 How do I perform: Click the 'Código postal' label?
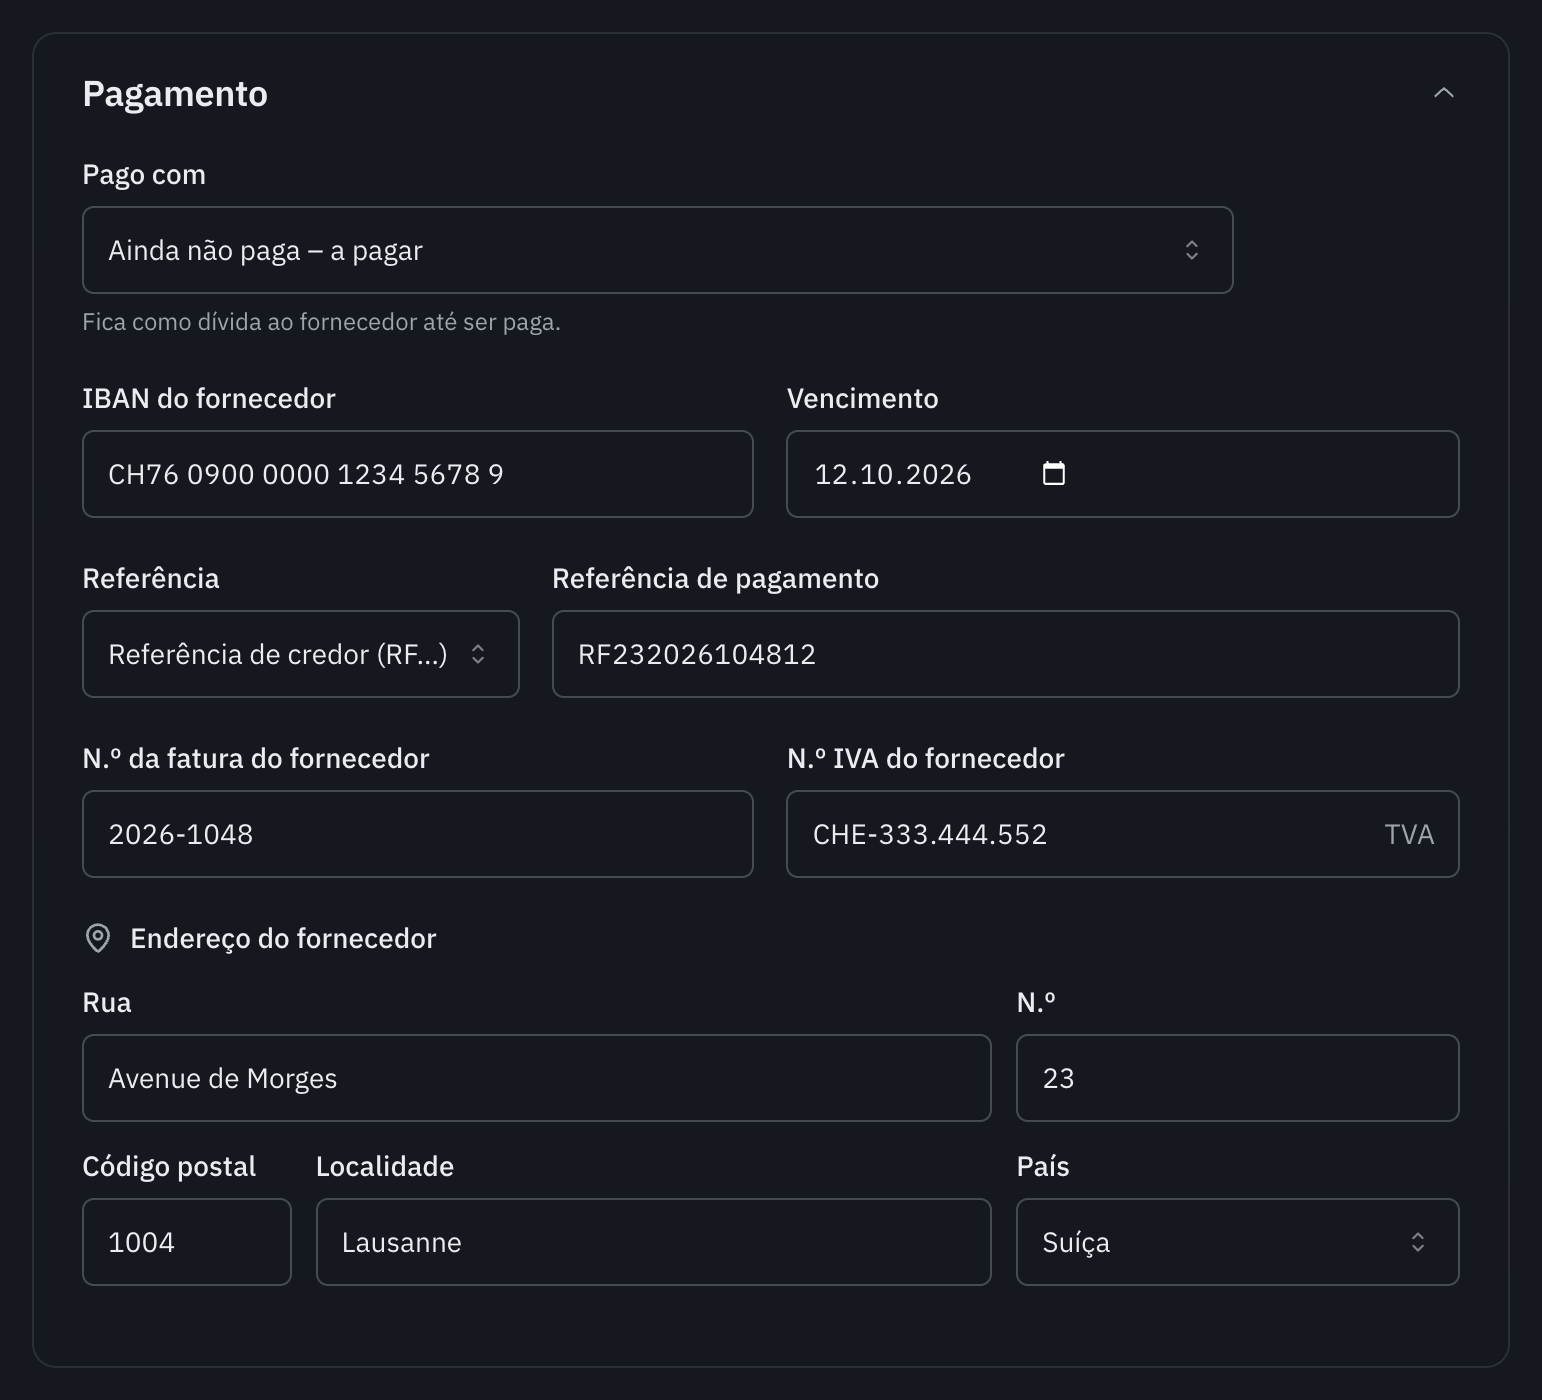point(169,1166)
